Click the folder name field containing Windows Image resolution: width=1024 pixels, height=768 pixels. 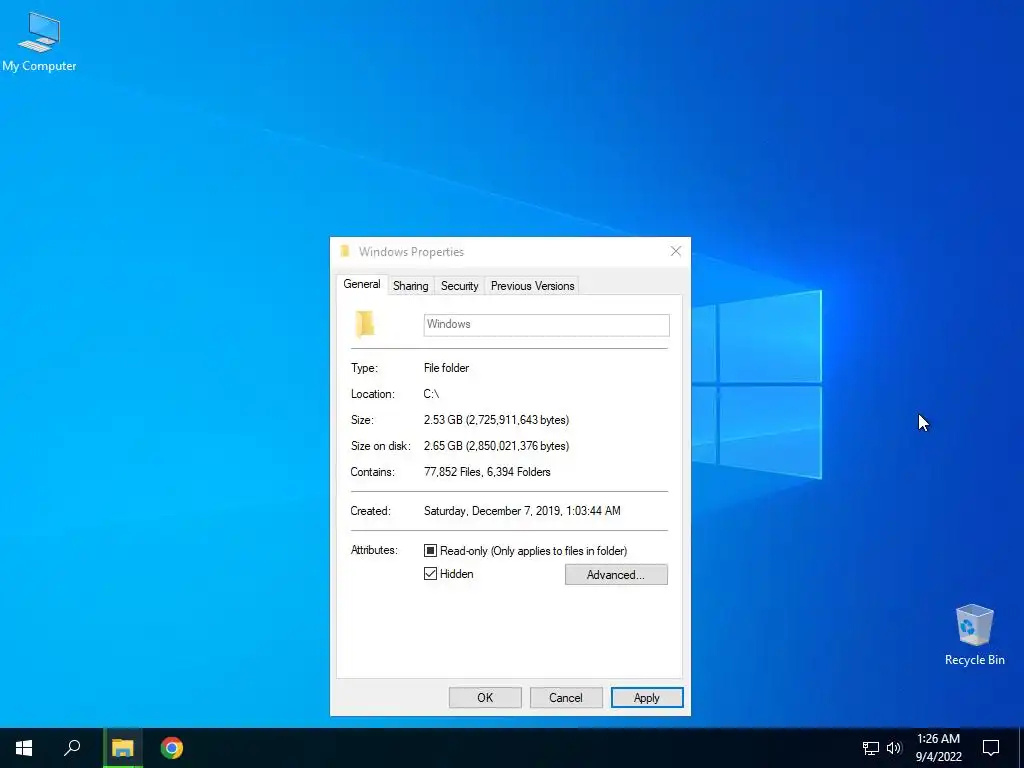[547, 325]
